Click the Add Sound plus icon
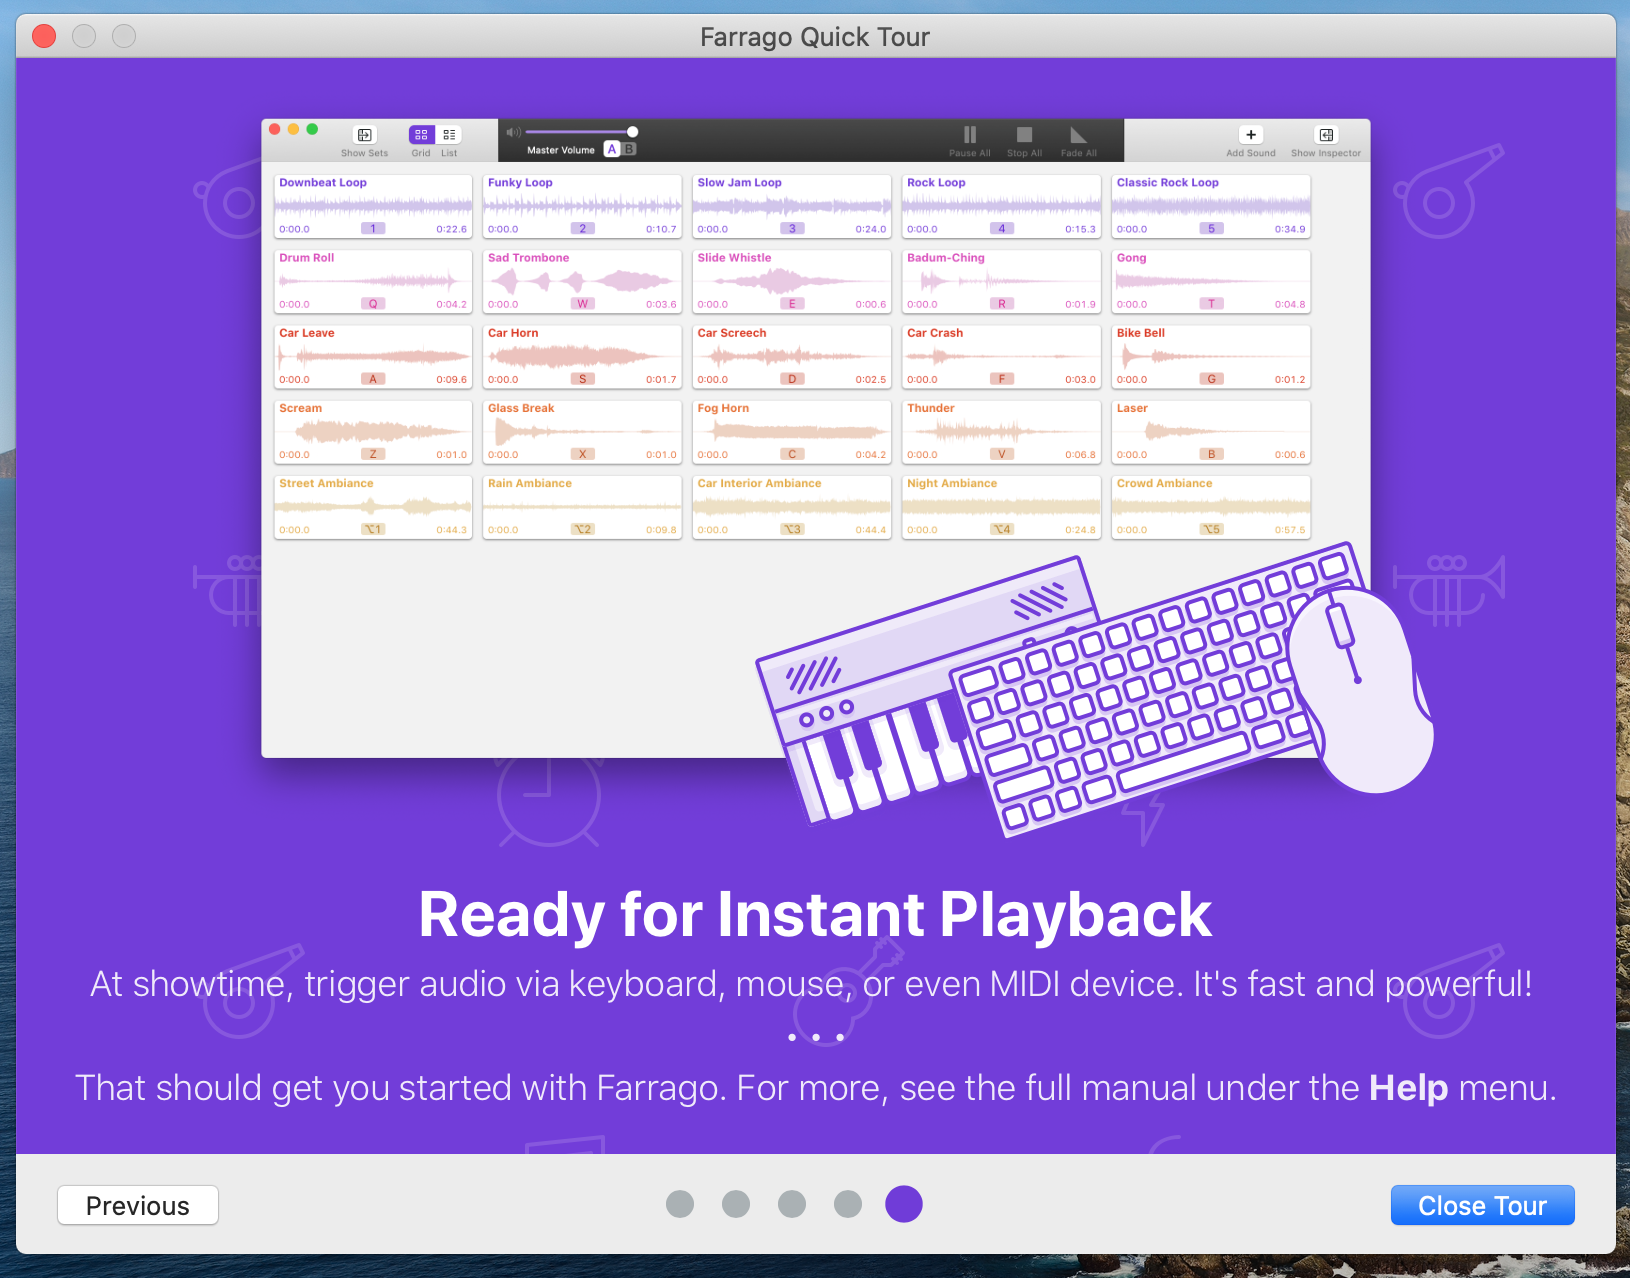This screenshot has height=1278, width=1630. click(x=1251, y=135)
